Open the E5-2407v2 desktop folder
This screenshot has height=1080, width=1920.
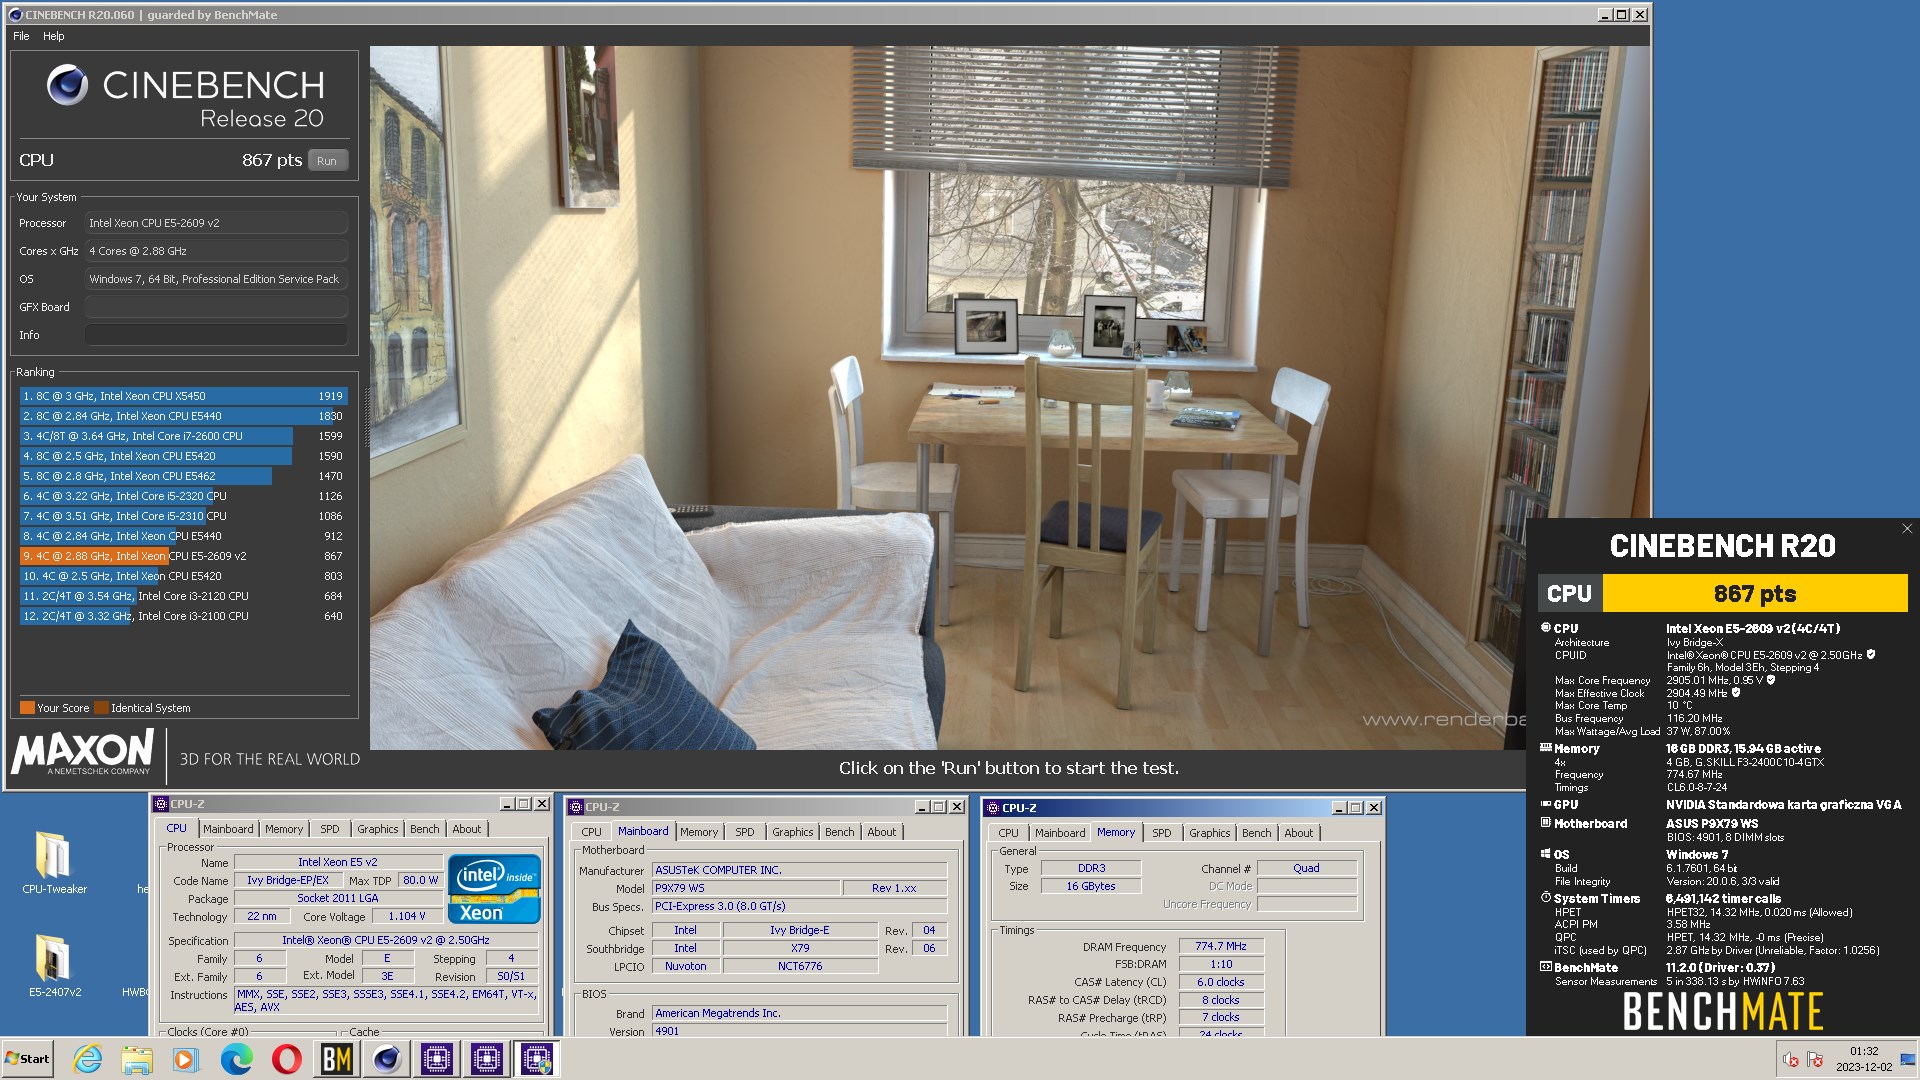coord(54,965)
